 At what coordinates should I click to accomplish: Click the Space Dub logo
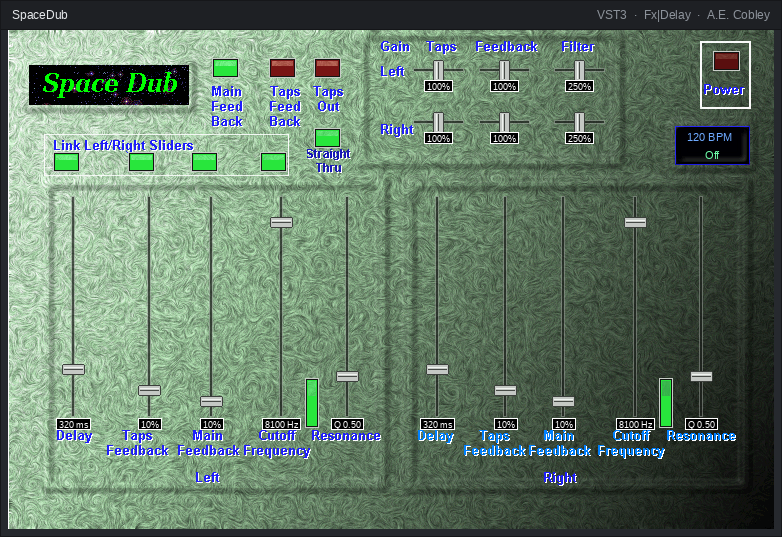coord(109,85)
